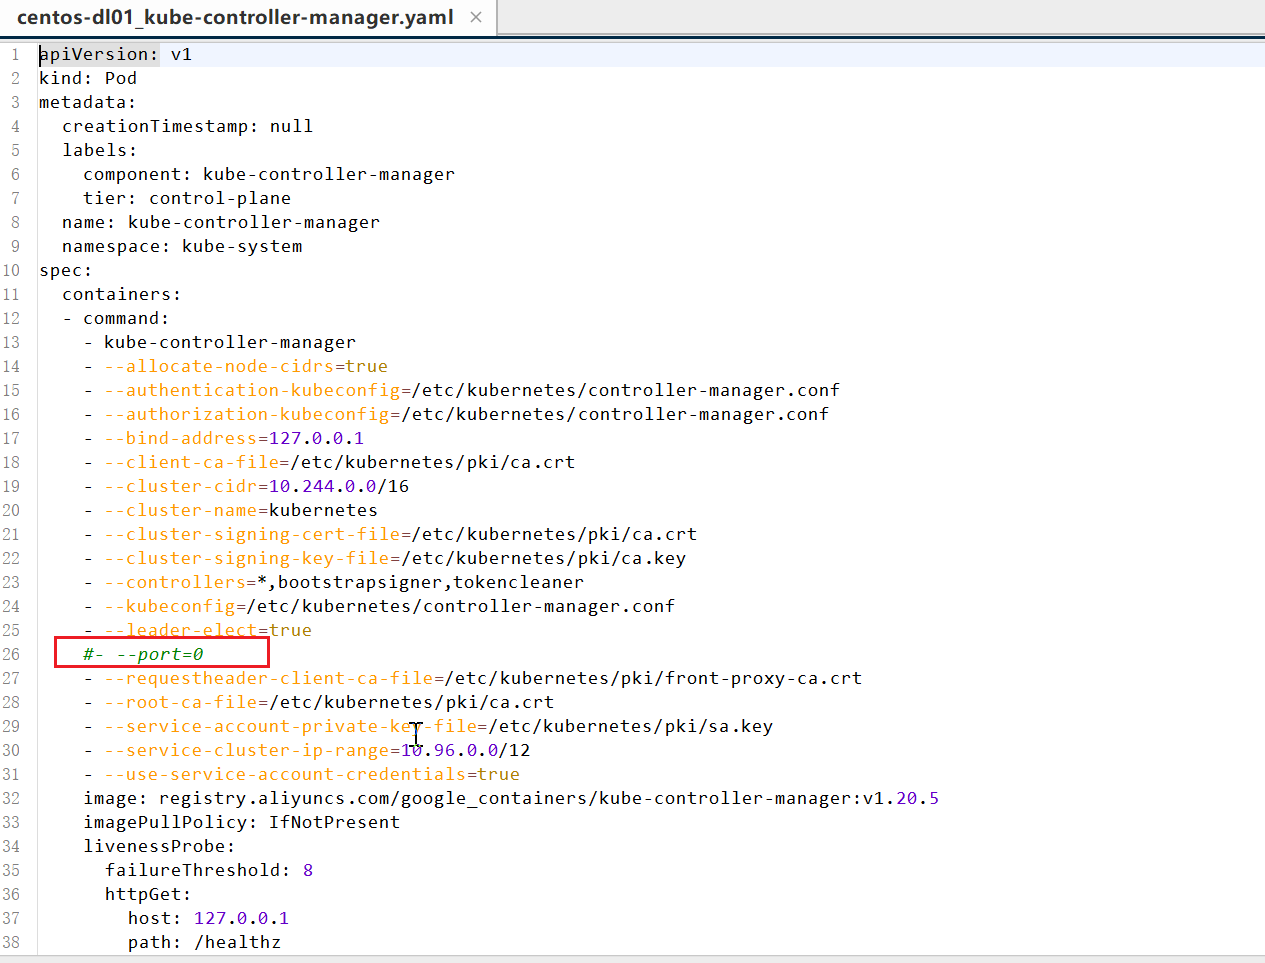
Task: Click the 'labels:' line
Action: (100, 150)
